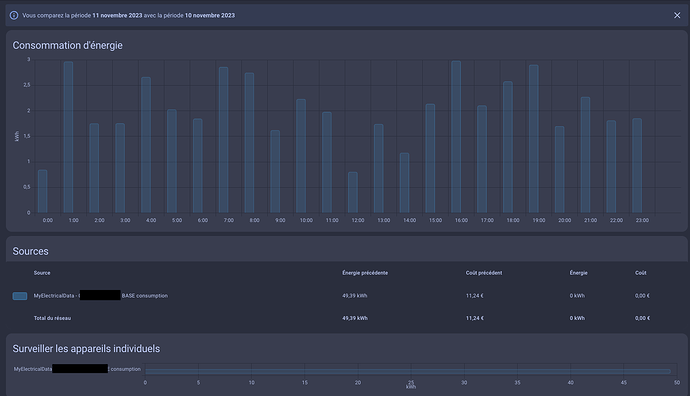Select the 14:00 consumption bar
This screenshot has width=690, height=396.
pyautogui.click(x=404, y=183)
